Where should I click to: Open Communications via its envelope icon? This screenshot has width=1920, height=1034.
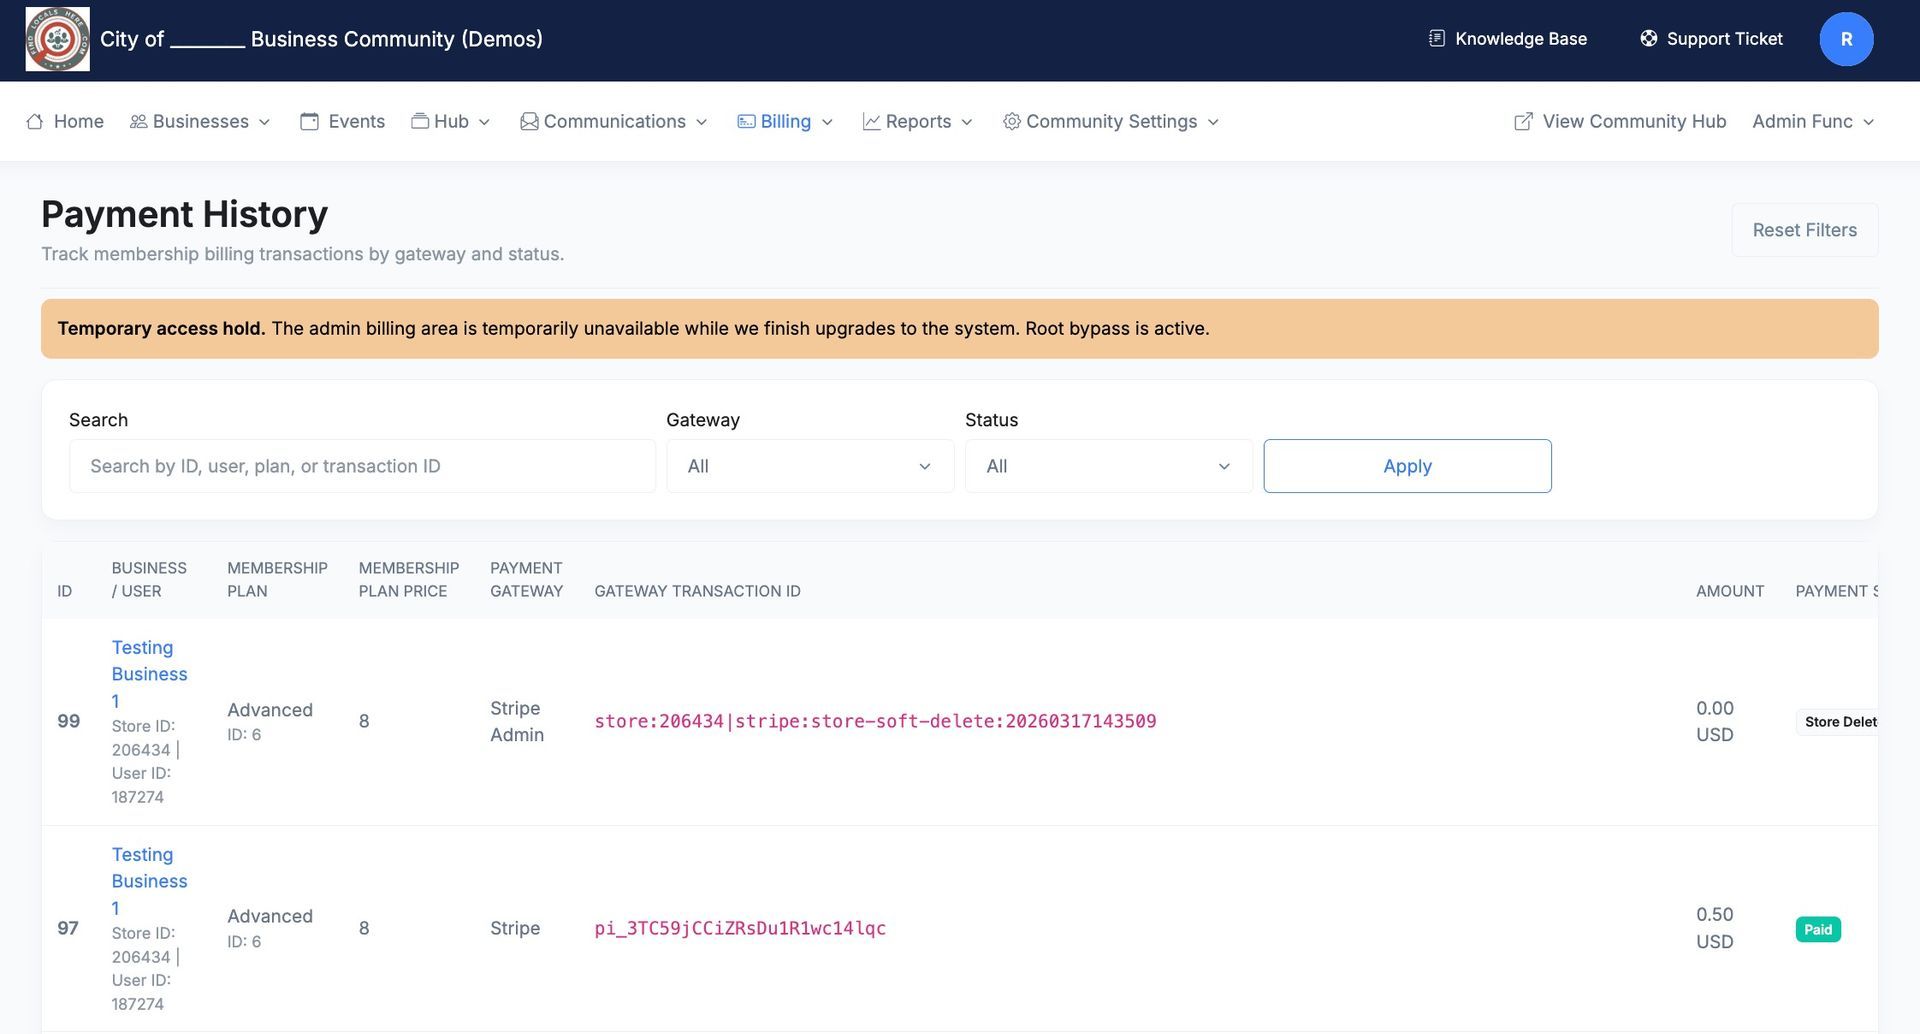pyautogui.click(x=529, y=120)
